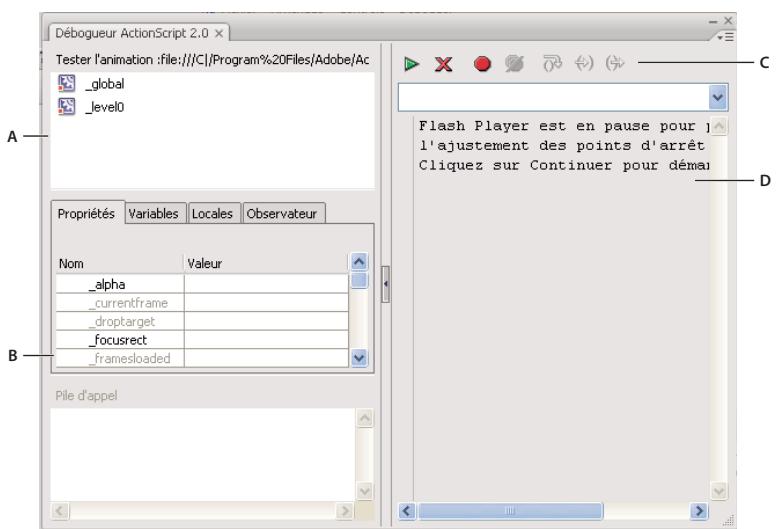Click the panel resize grip corner
Viewport: 779px width, 529px height.
728,520
